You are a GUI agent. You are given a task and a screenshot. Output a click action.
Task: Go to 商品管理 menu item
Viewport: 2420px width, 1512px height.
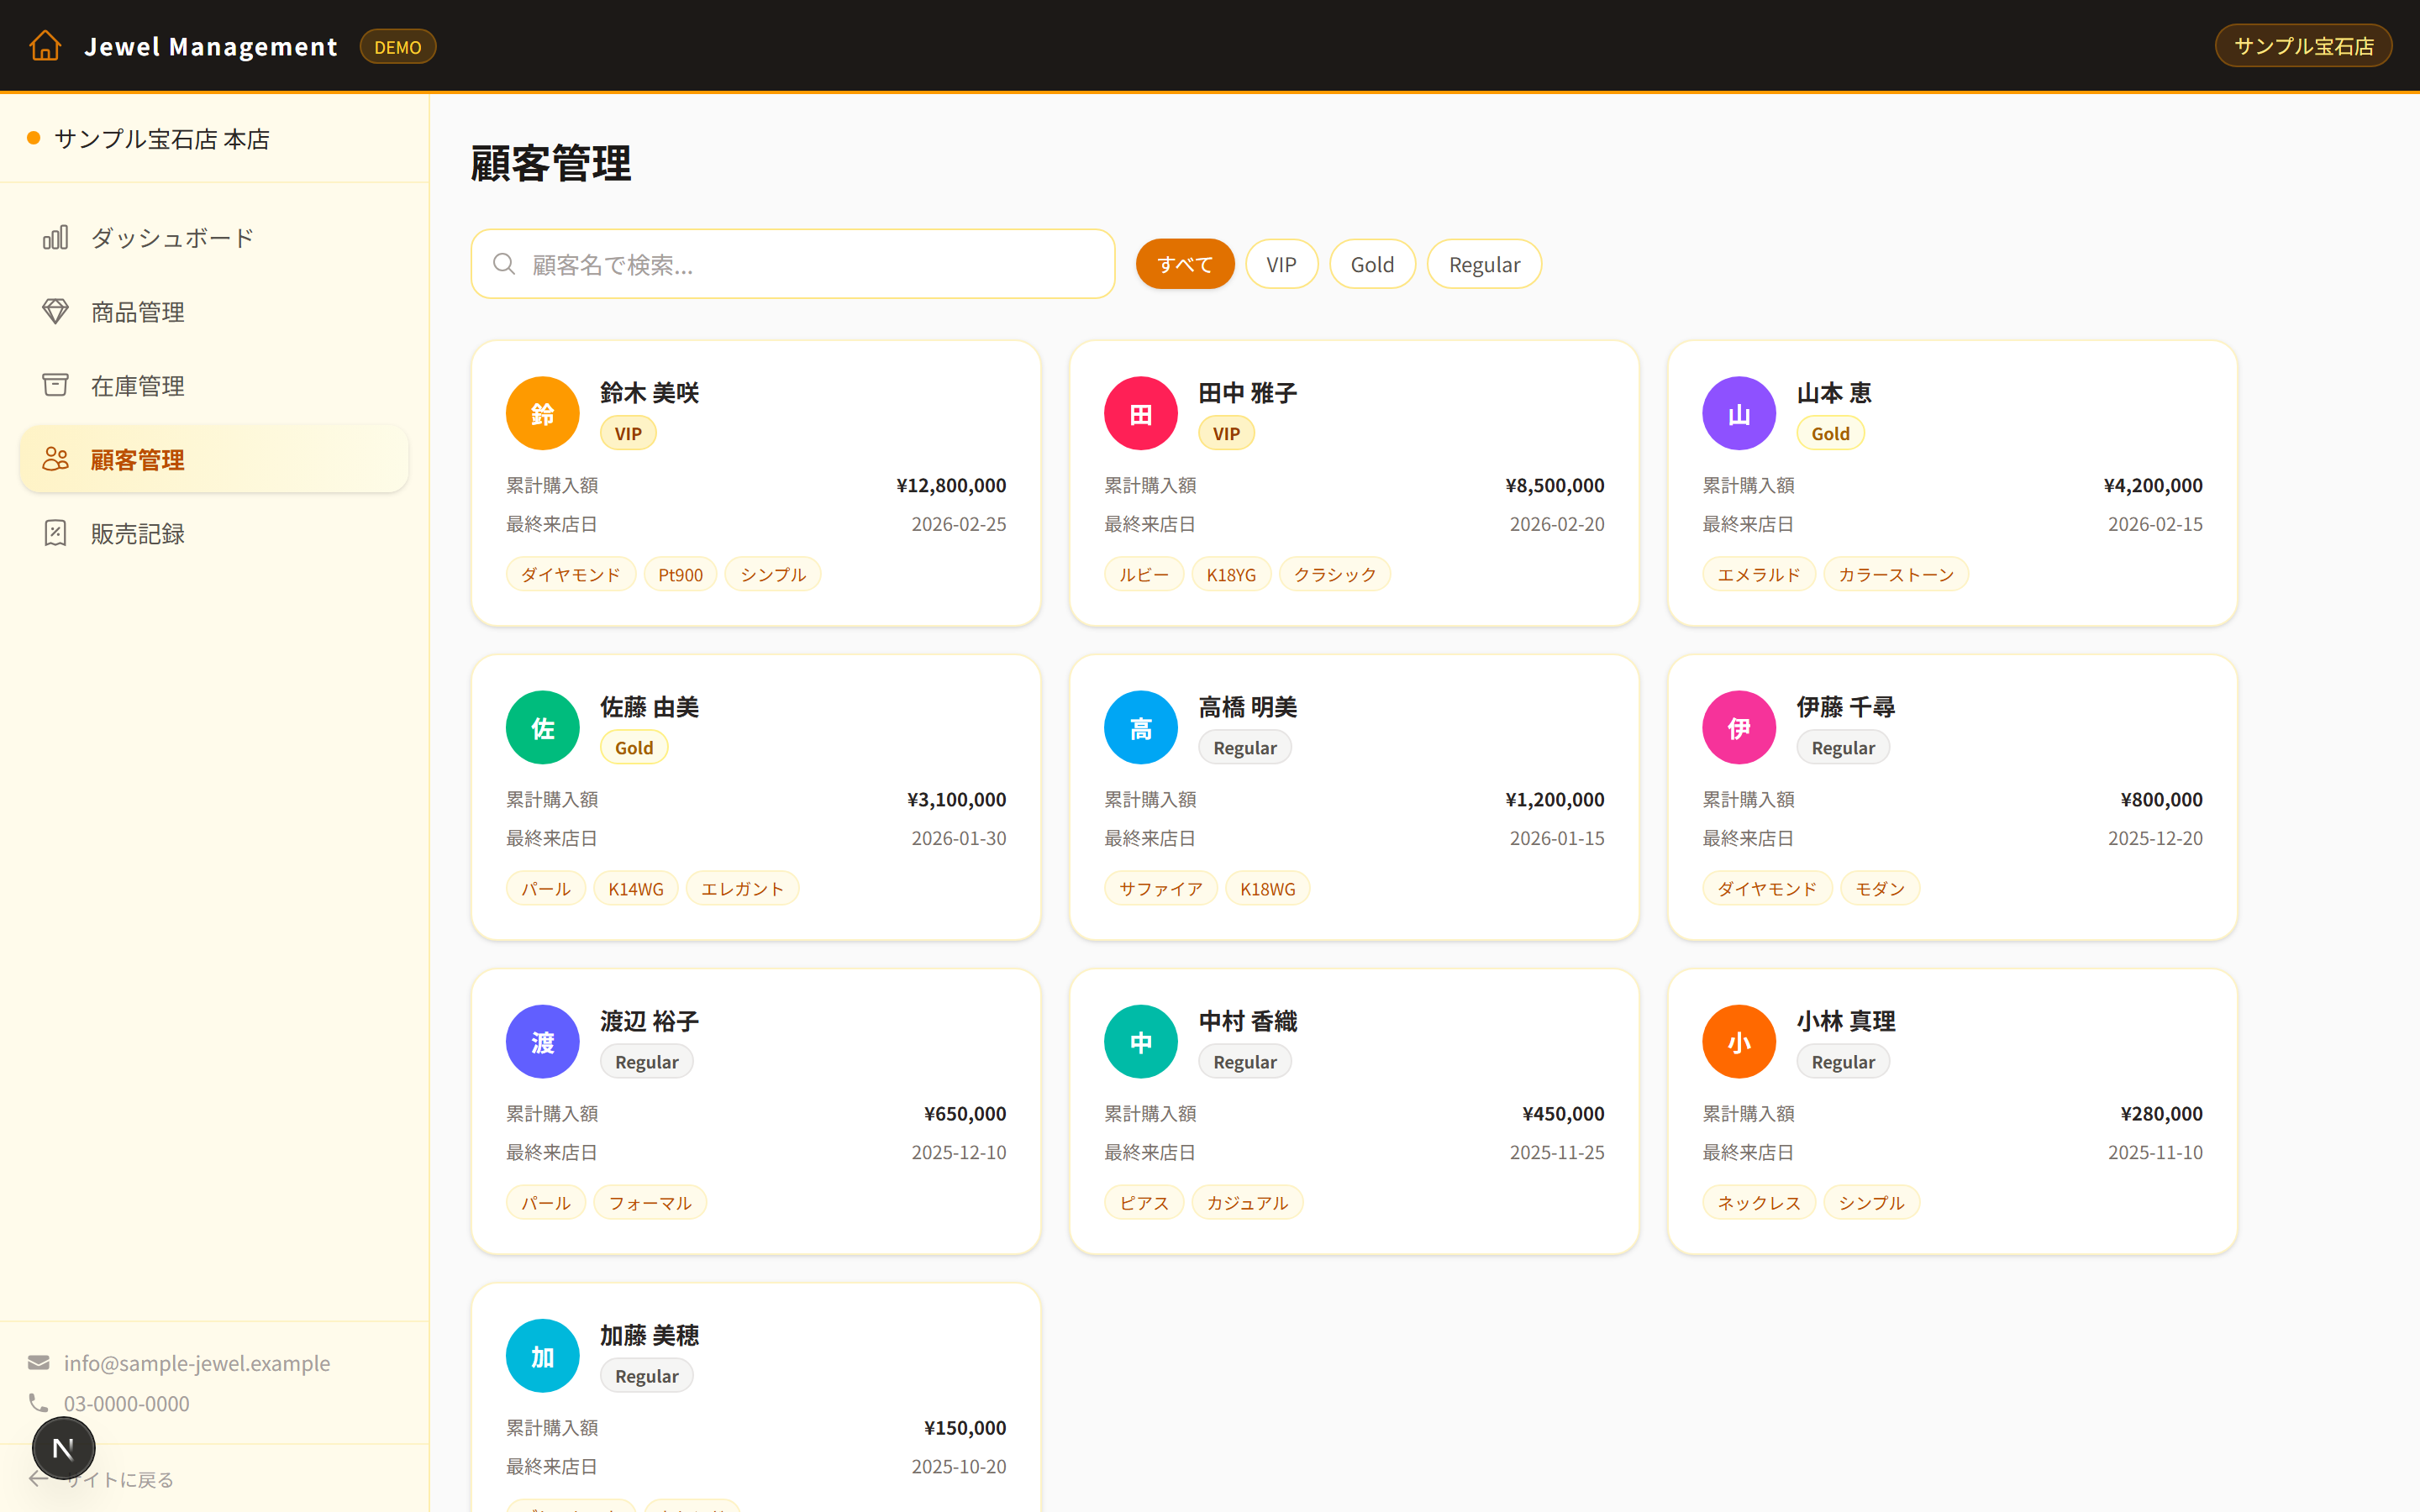(x=214, y=311)
